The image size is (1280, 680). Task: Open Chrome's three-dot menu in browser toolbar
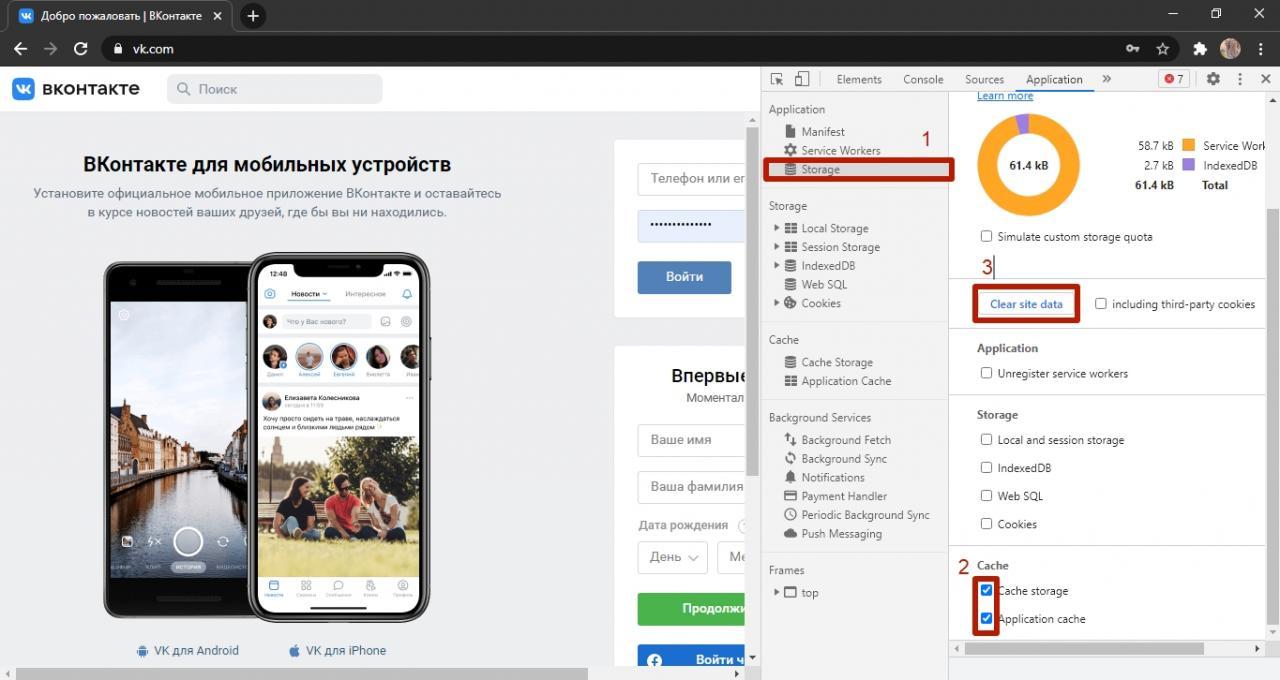coord(1261,48)
